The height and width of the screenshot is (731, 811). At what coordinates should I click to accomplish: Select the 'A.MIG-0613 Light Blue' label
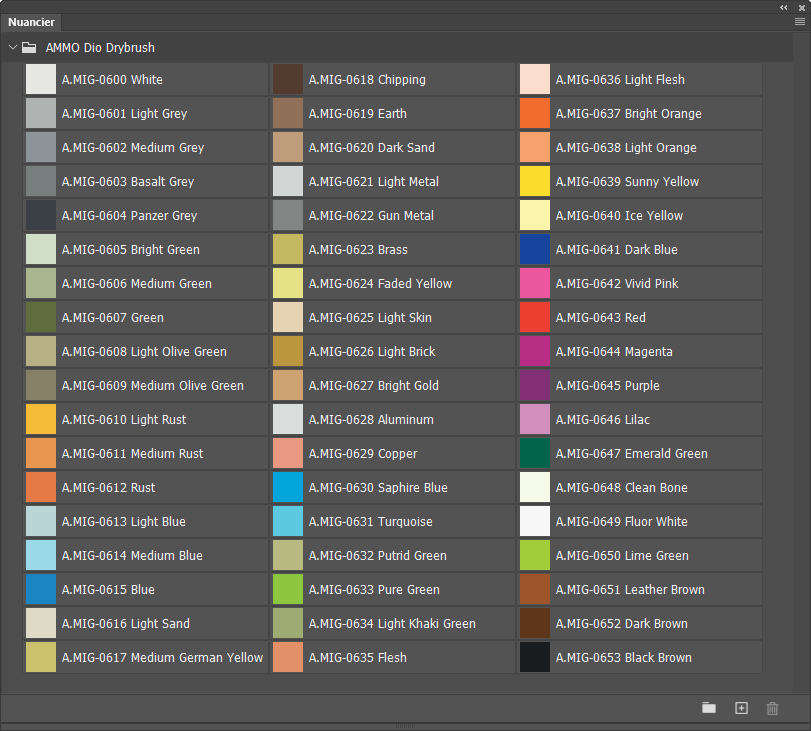(x=124, y=521)
